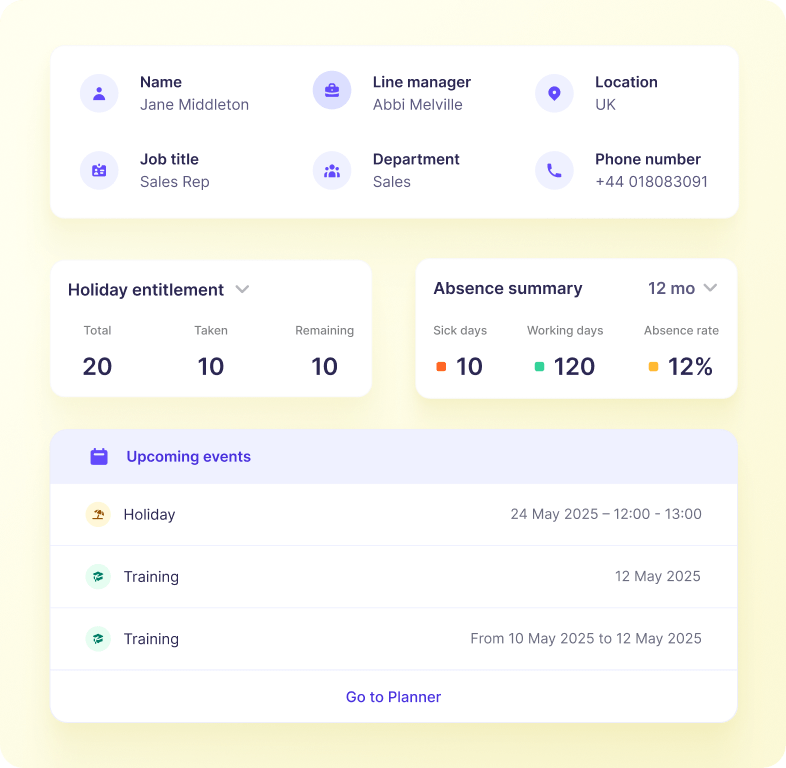Expand the Holiday entitlement chevron

pos(242,290)
